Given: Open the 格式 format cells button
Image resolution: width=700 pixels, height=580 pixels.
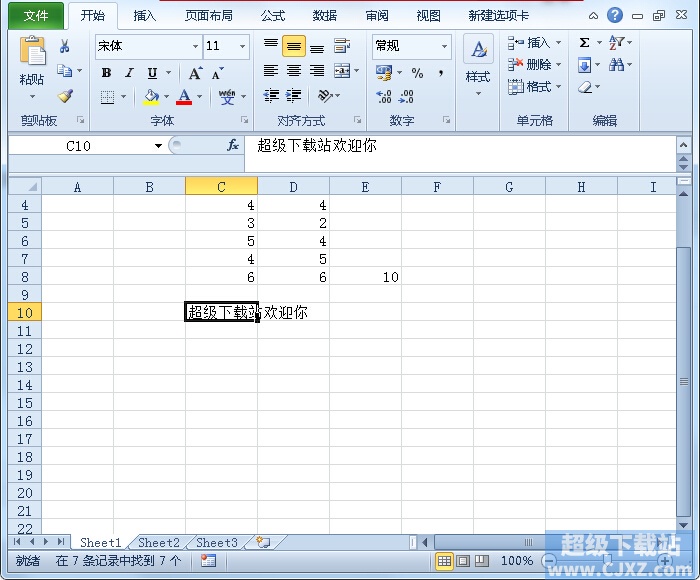Looking at the screenshot, I should pos(534,87).
